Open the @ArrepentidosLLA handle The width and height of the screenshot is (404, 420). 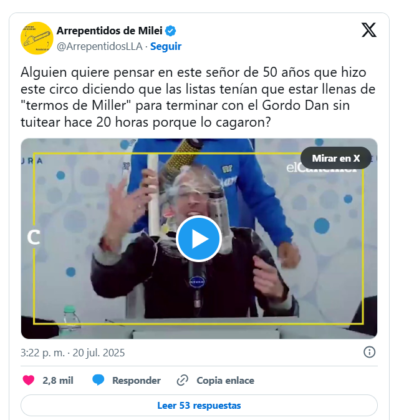coord(99,46)
